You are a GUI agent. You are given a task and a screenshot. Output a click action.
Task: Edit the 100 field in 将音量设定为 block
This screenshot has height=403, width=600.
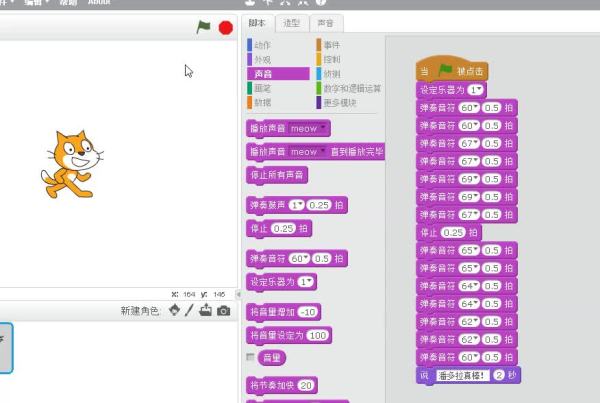click(318, 336)
